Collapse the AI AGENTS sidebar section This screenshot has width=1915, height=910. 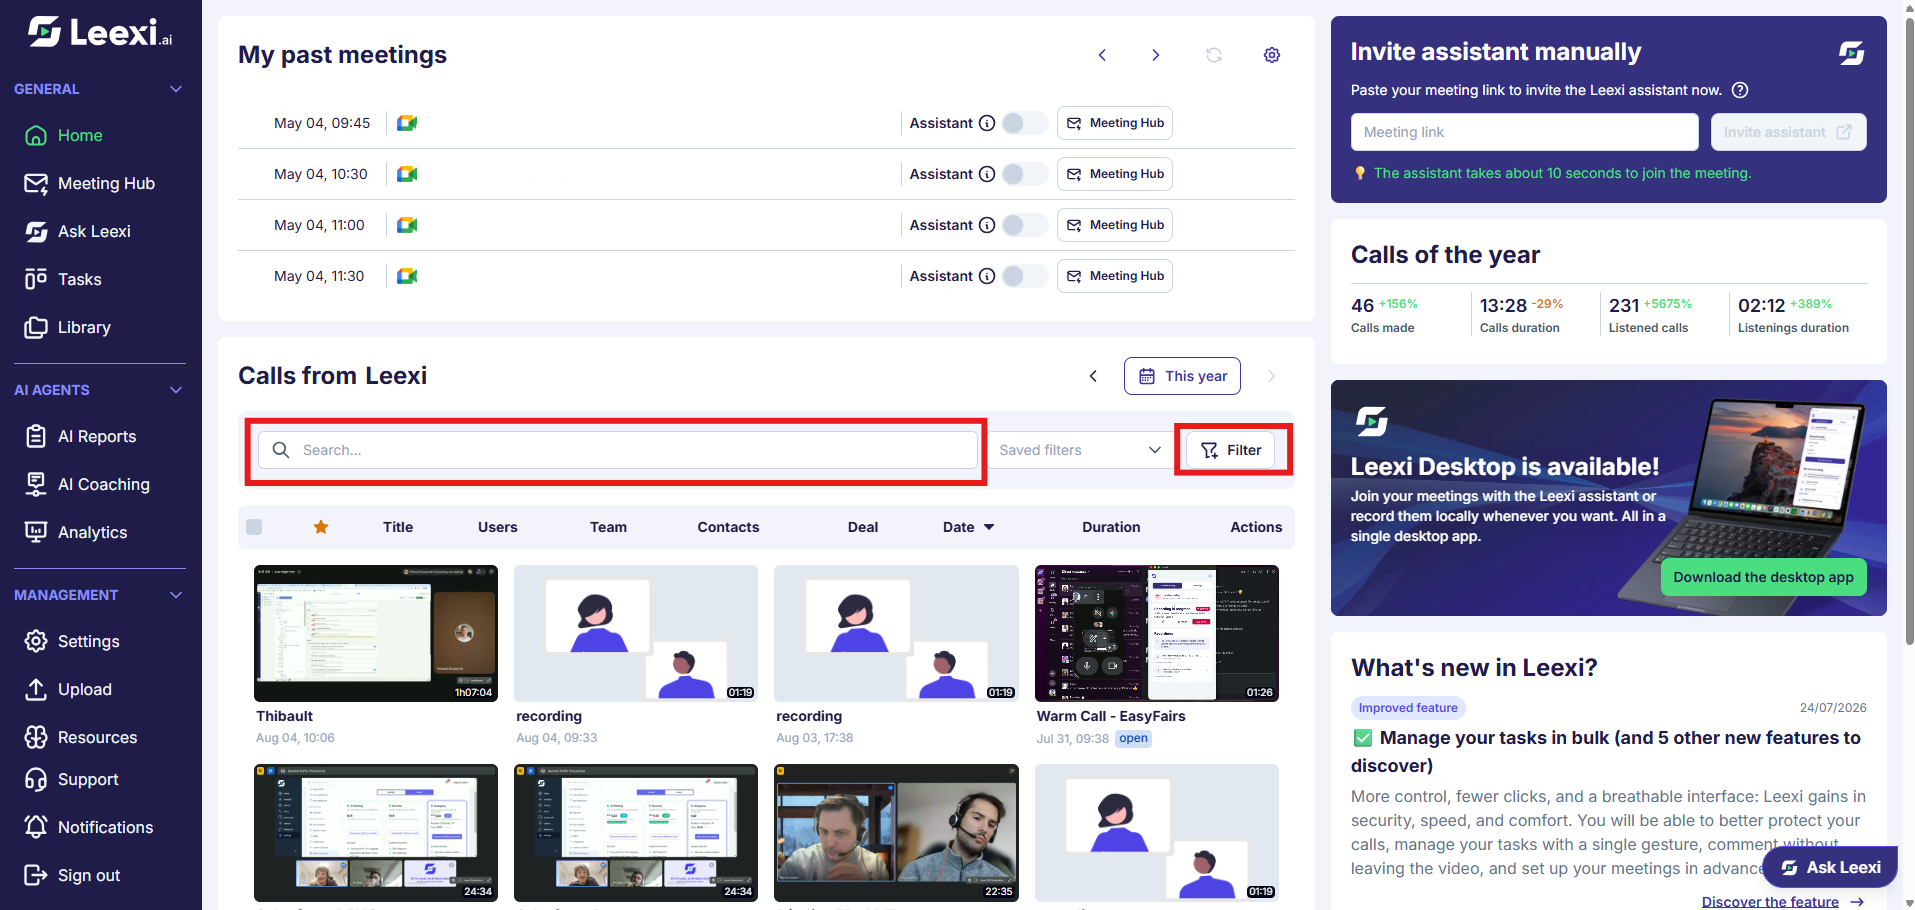tap(176, 390)
